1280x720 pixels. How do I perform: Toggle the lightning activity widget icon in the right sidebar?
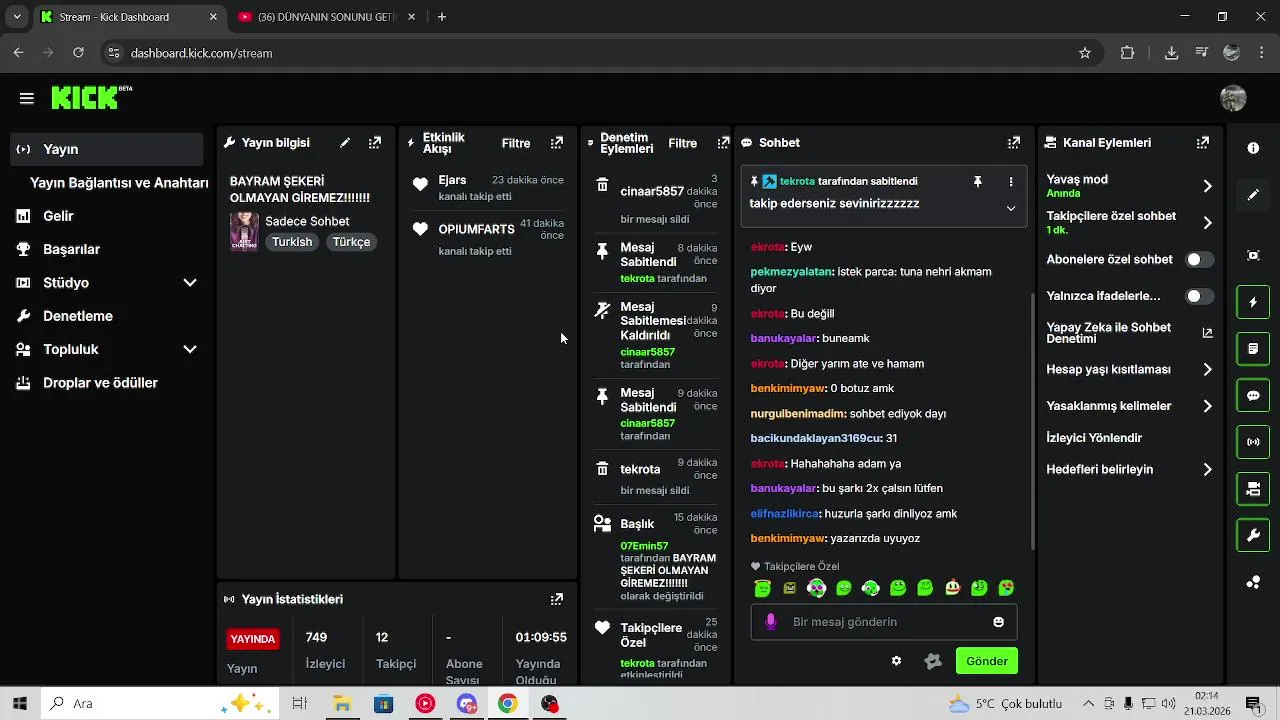1253,302
